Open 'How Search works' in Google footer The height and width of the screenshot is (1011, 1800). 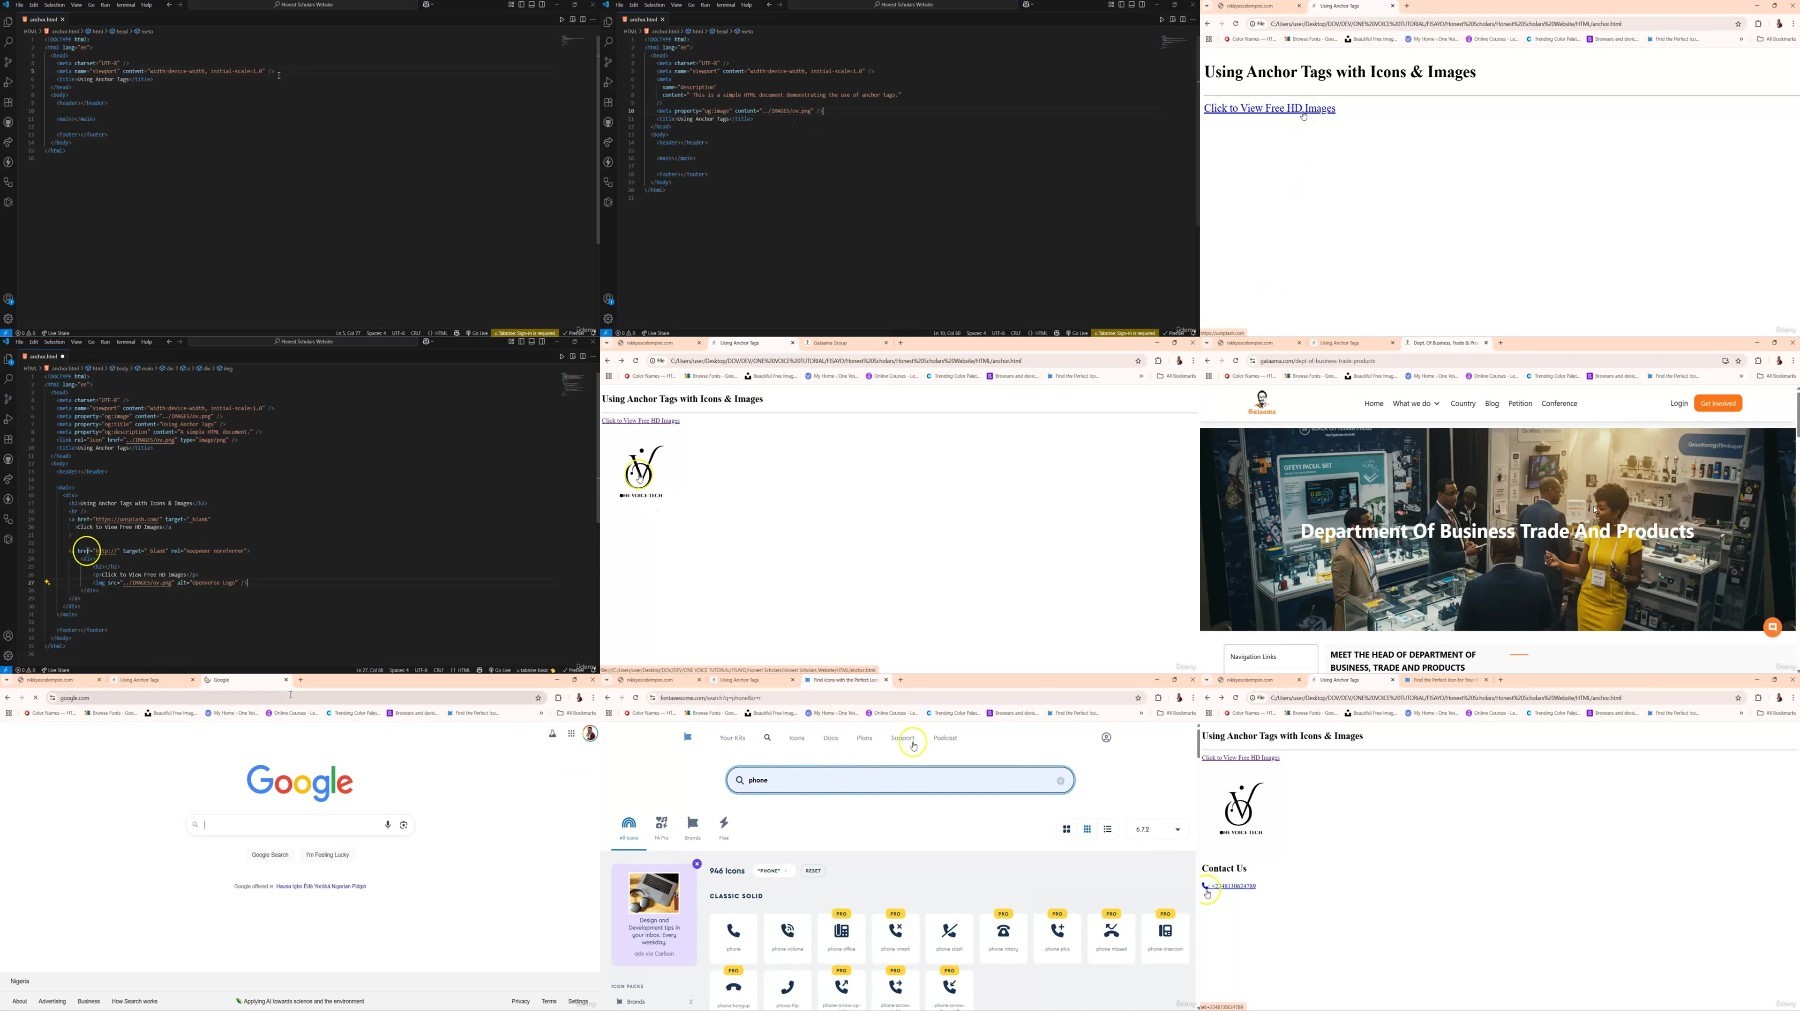coord(134,1001)
